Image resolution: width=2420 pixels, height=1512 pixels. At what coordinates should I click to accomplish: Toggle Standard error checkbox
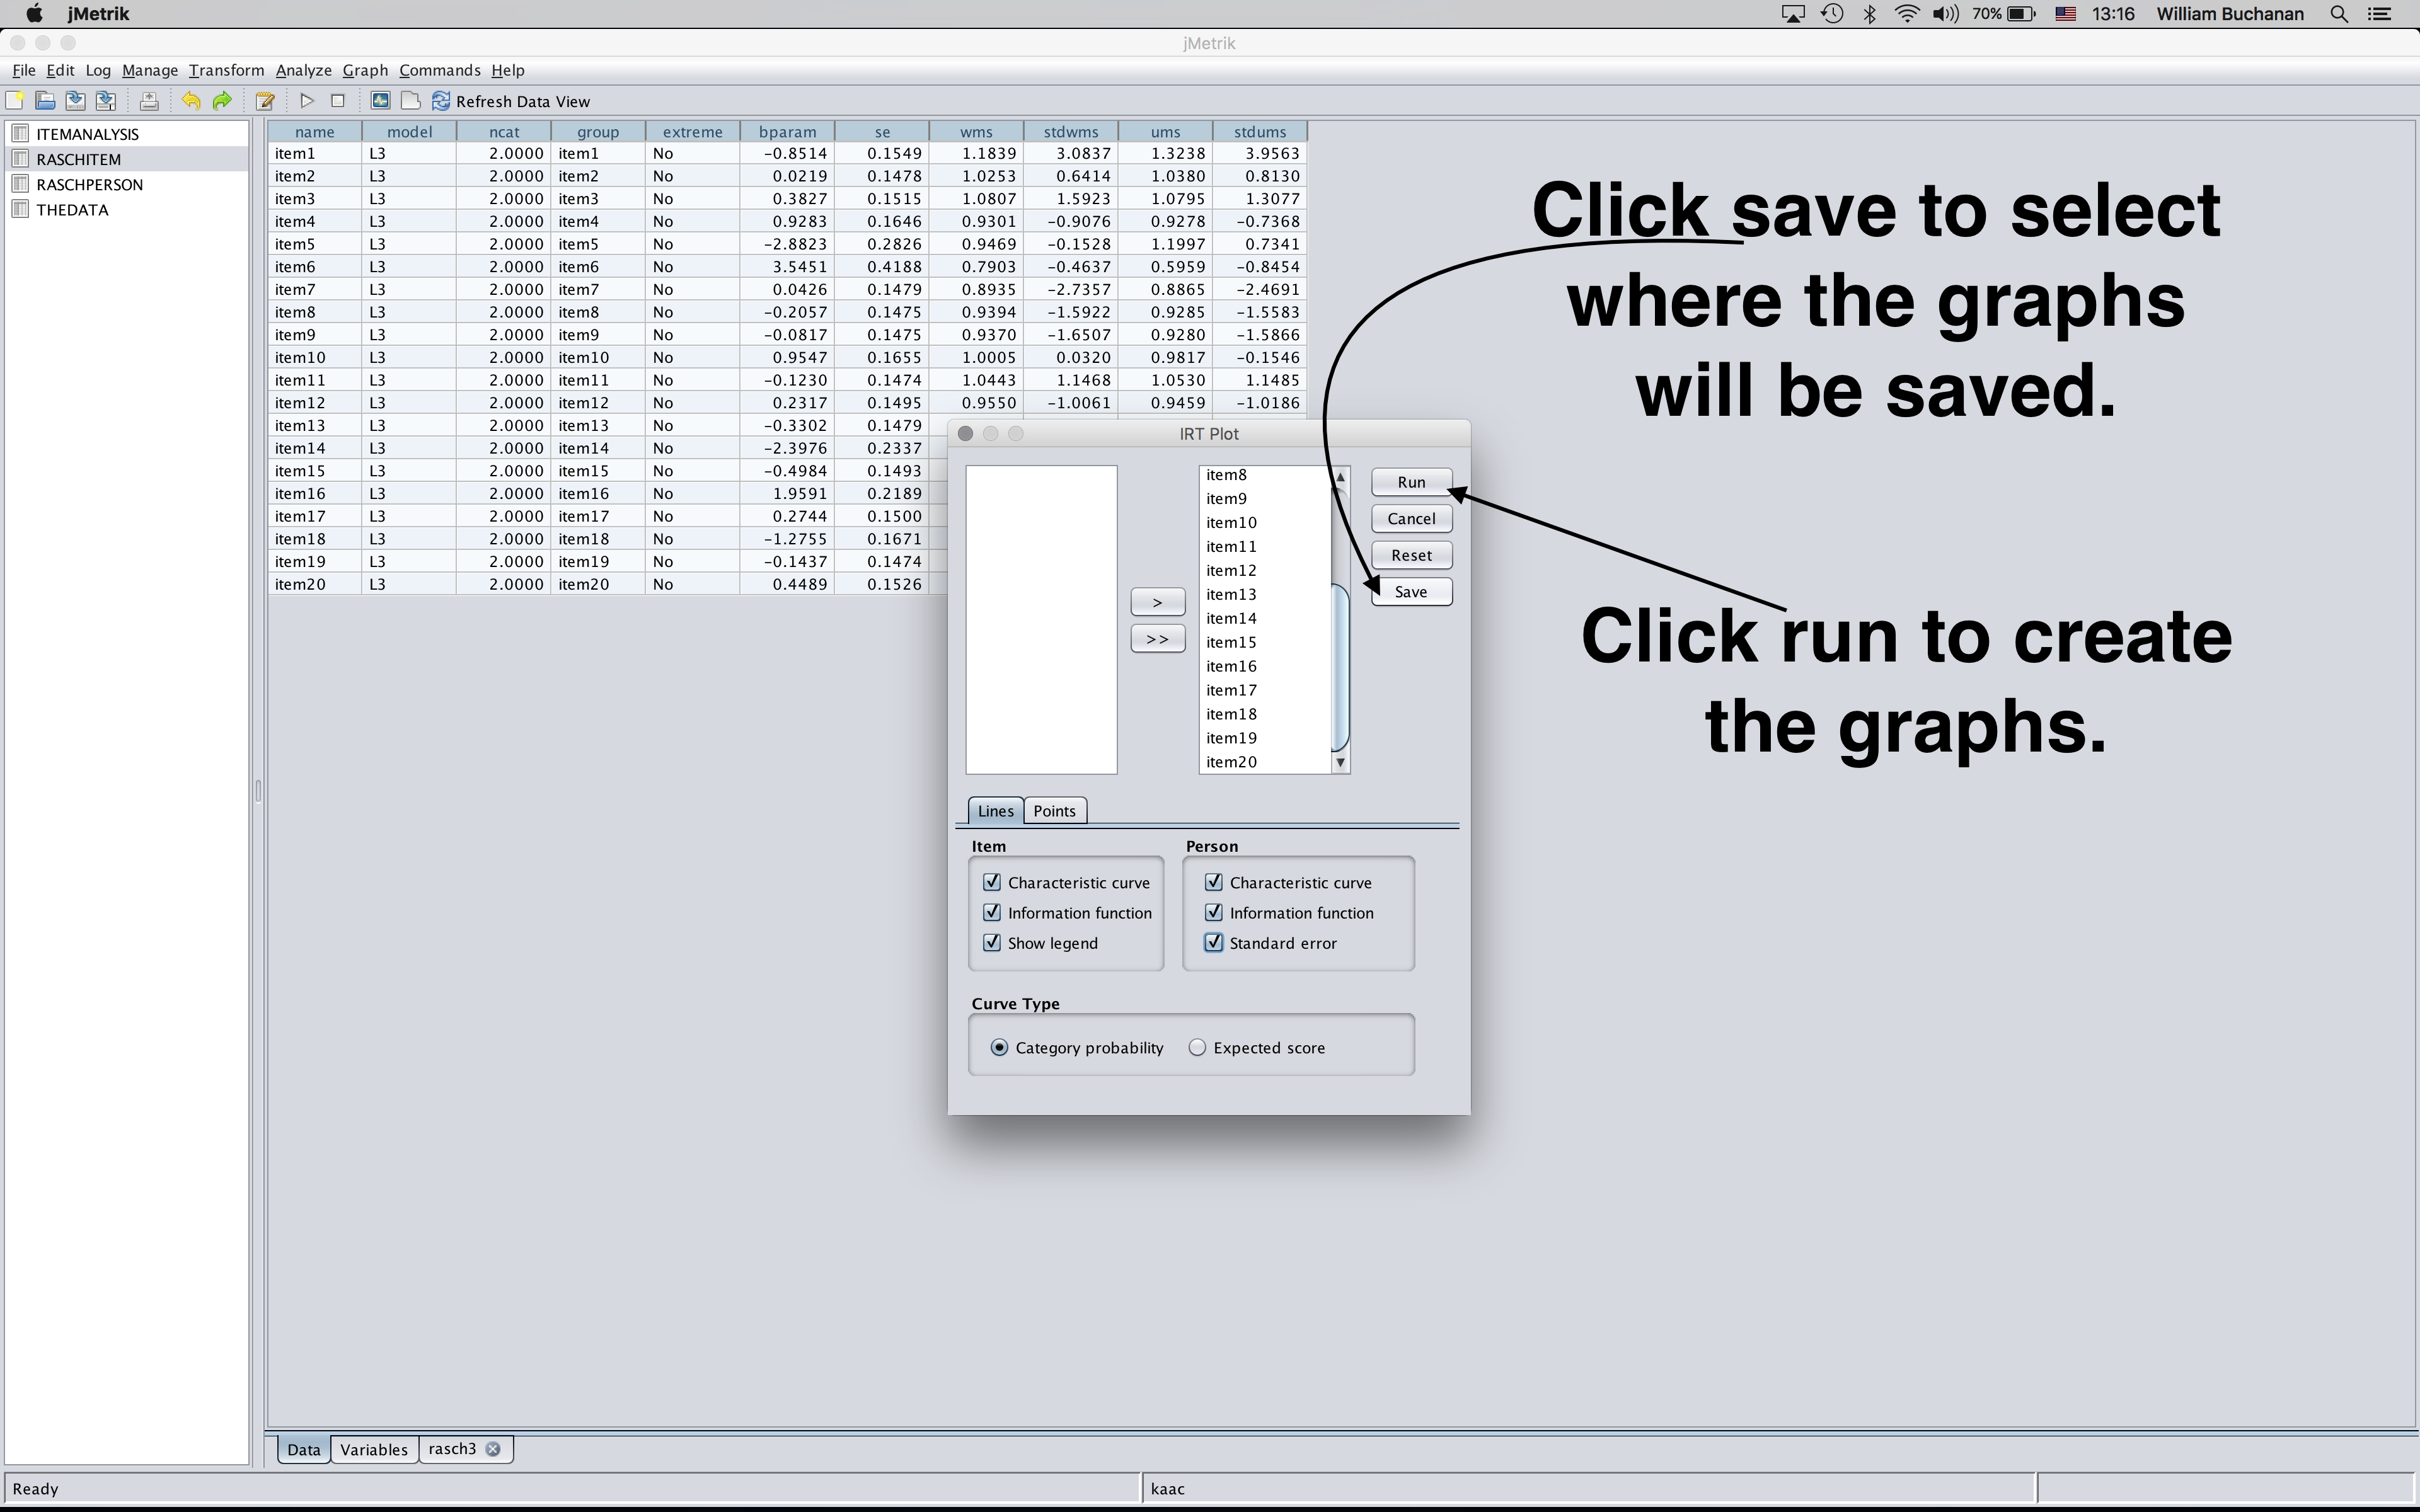(x=1214, y=942)
